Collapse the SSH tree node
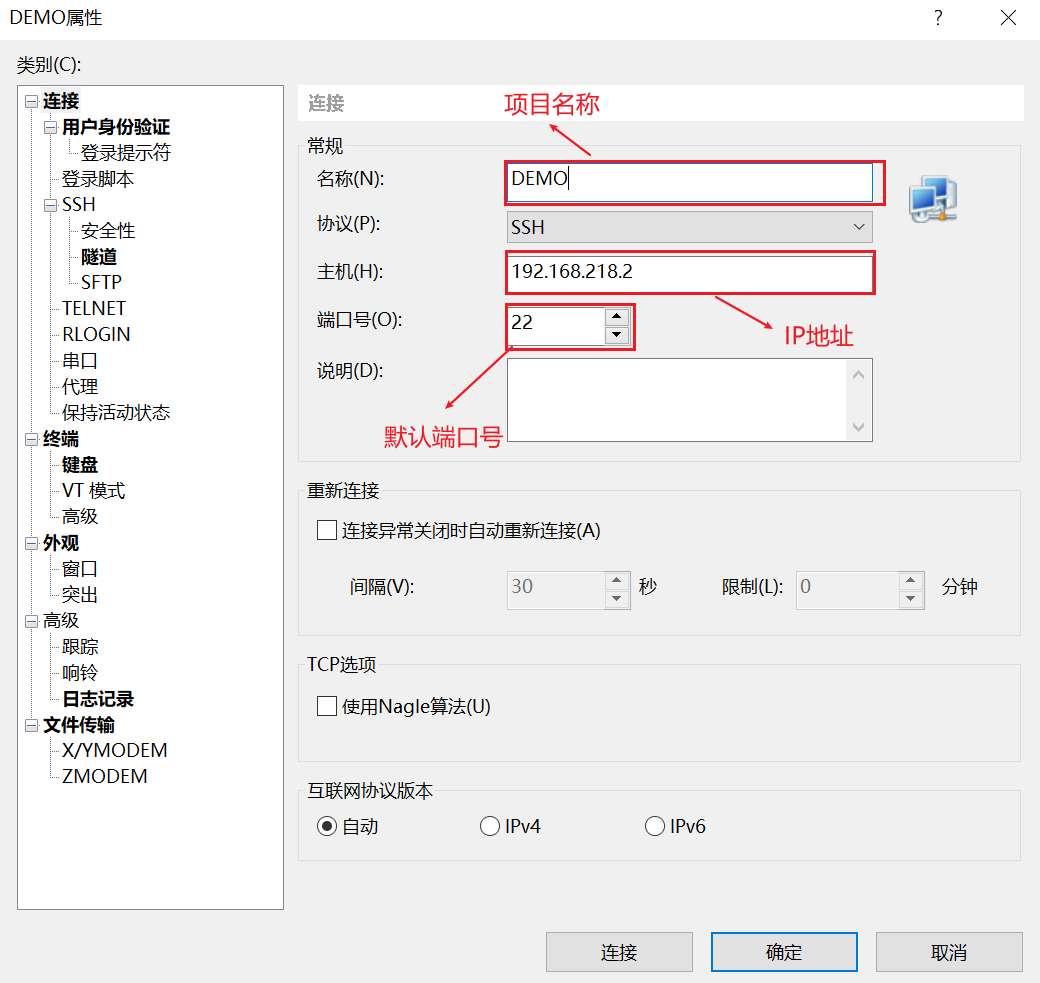 (50, 205)
